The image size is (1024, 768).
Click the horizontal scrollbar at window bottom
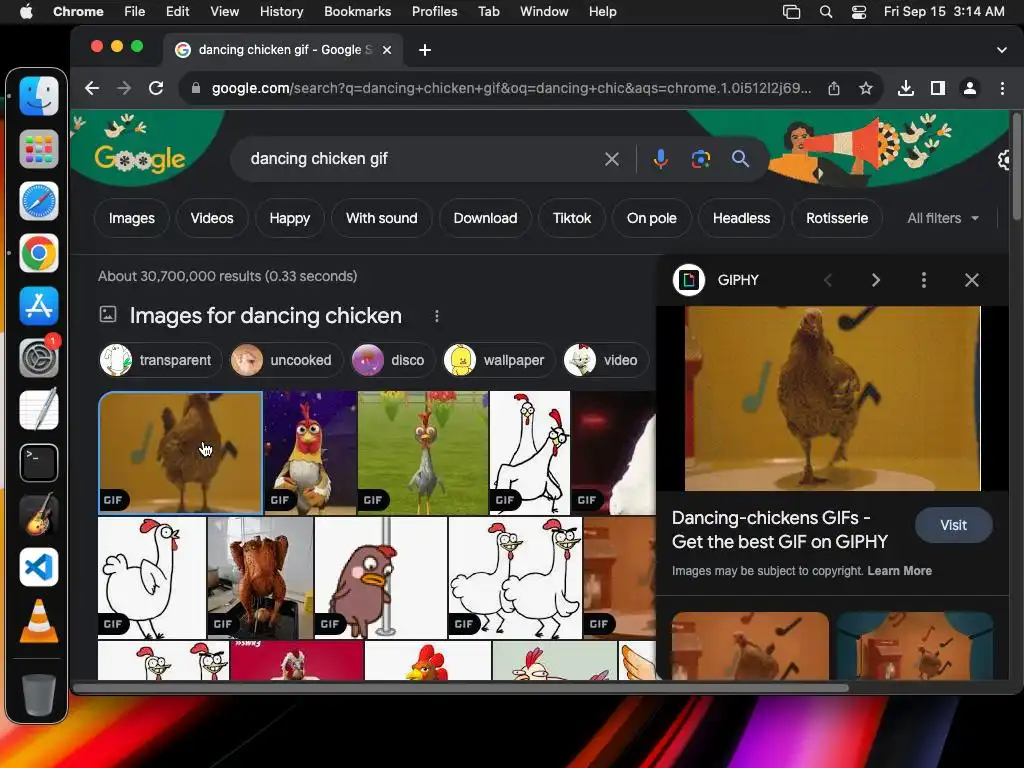(460, 688)
